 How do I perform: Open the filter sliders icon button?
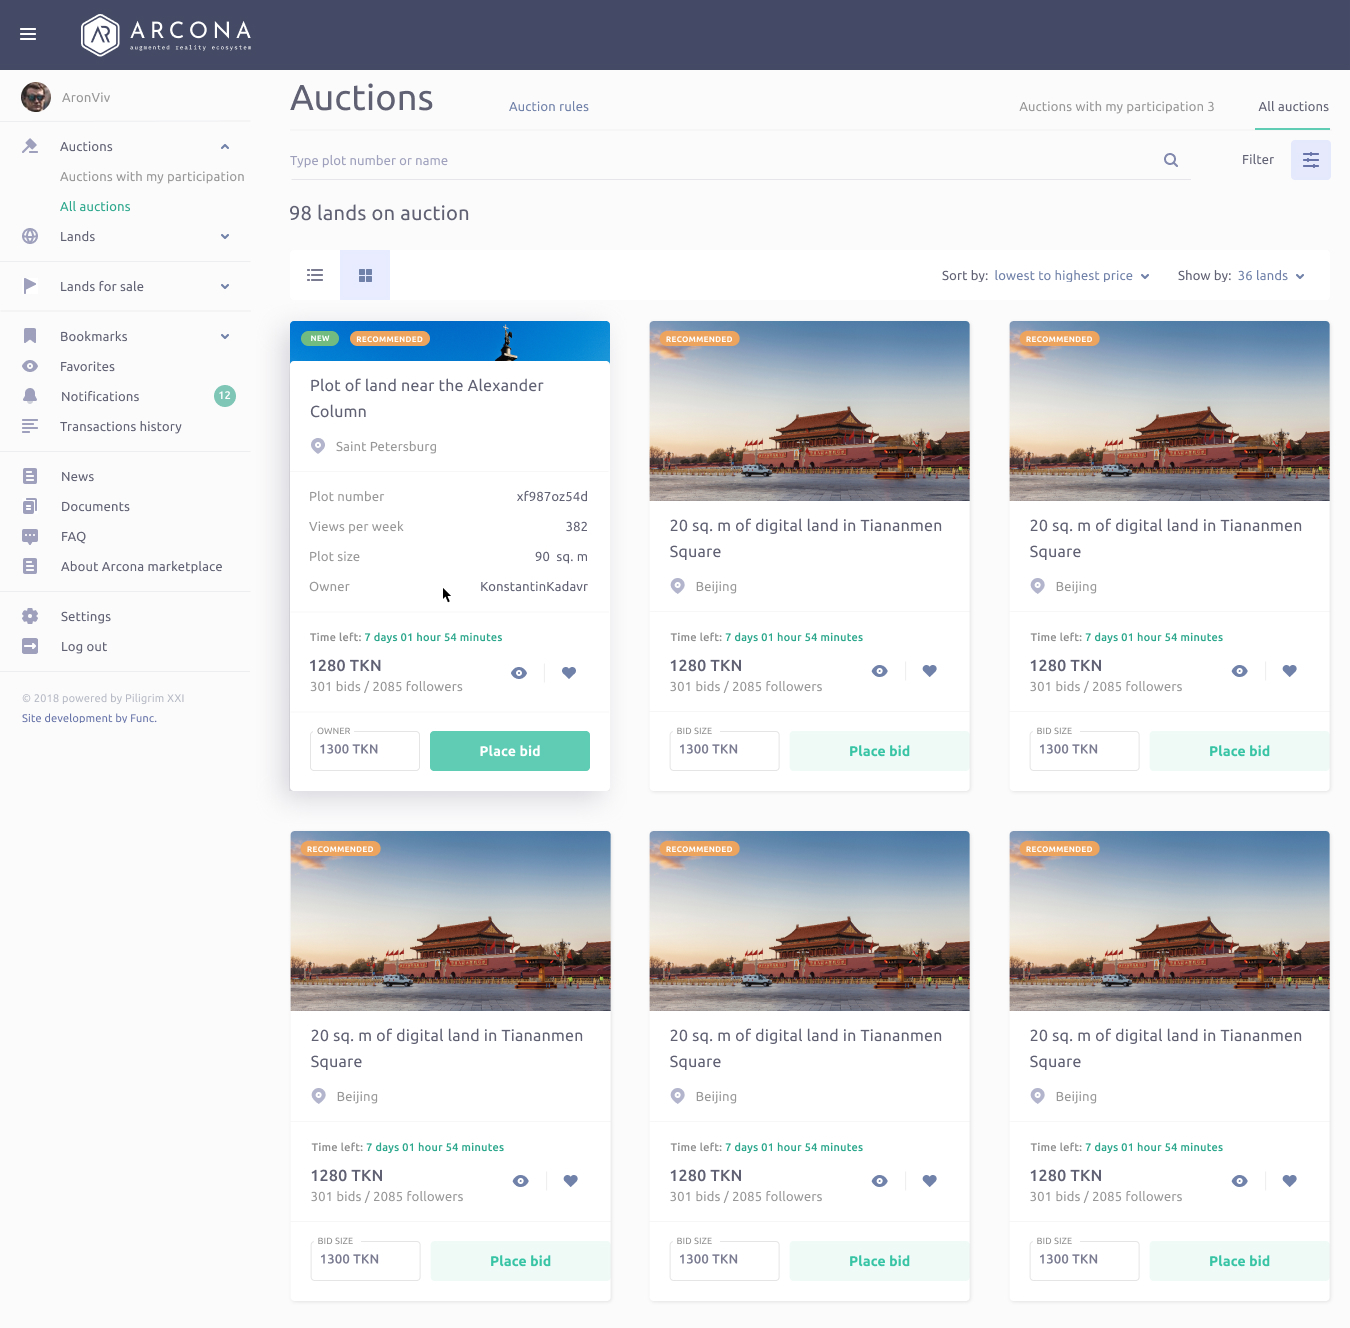[1310, 160]
